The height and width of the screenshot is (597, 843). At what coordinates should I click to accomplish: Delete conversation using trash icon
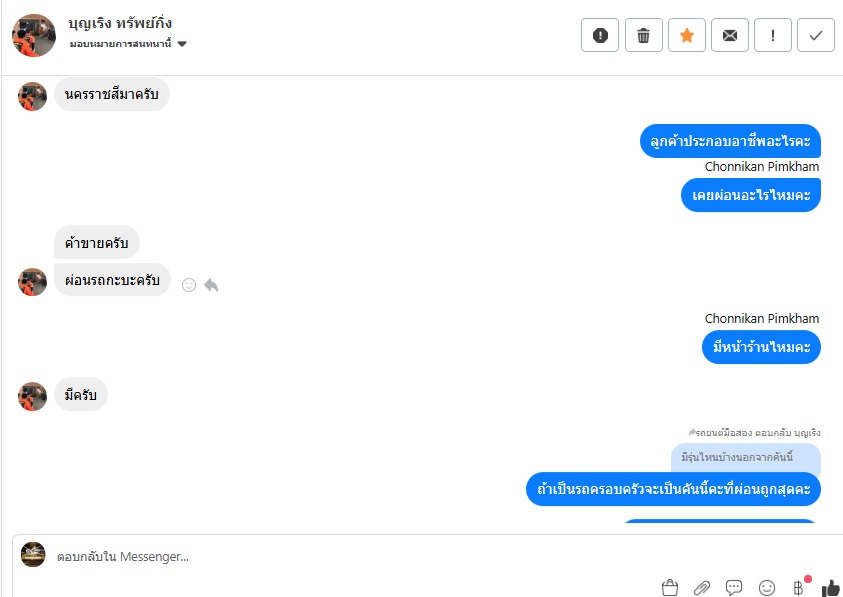pos(644,35)
